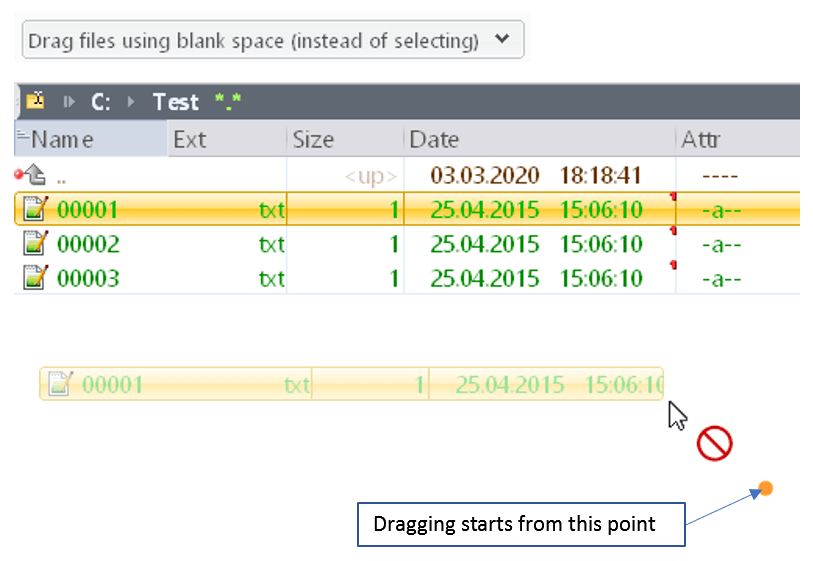
Task: Click the *.* file filter
Action: click(227, 102)
